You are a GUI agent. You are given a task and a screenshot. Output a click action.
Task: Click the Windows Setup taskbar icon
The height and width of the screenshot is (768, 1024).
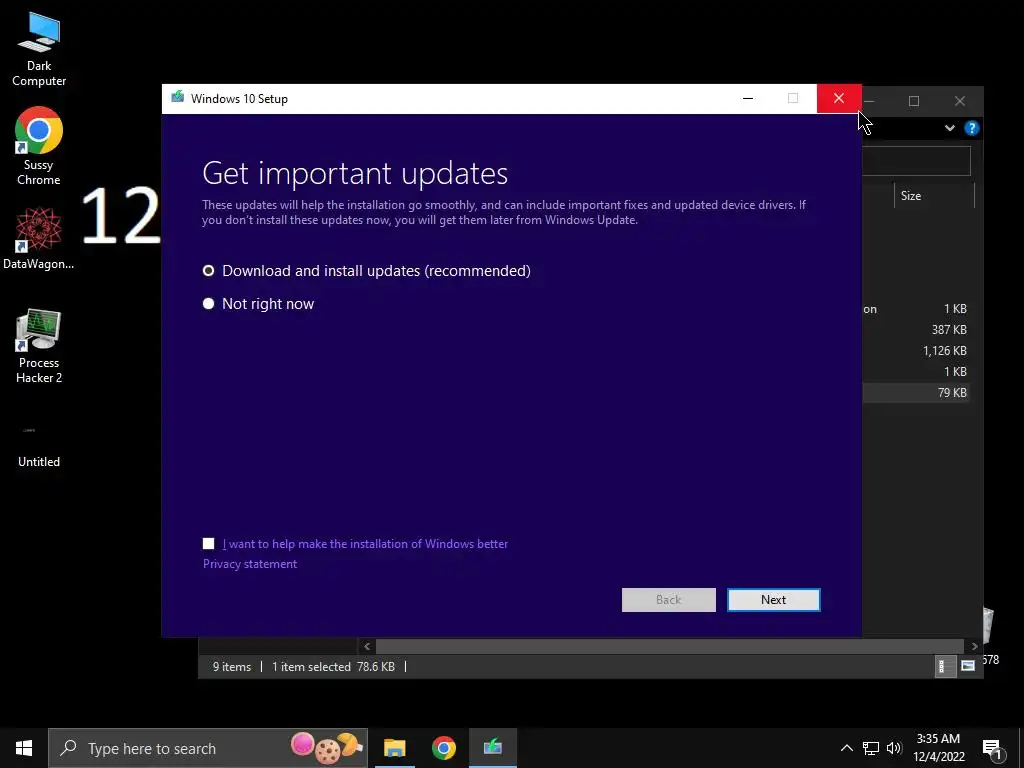point(492,748)
